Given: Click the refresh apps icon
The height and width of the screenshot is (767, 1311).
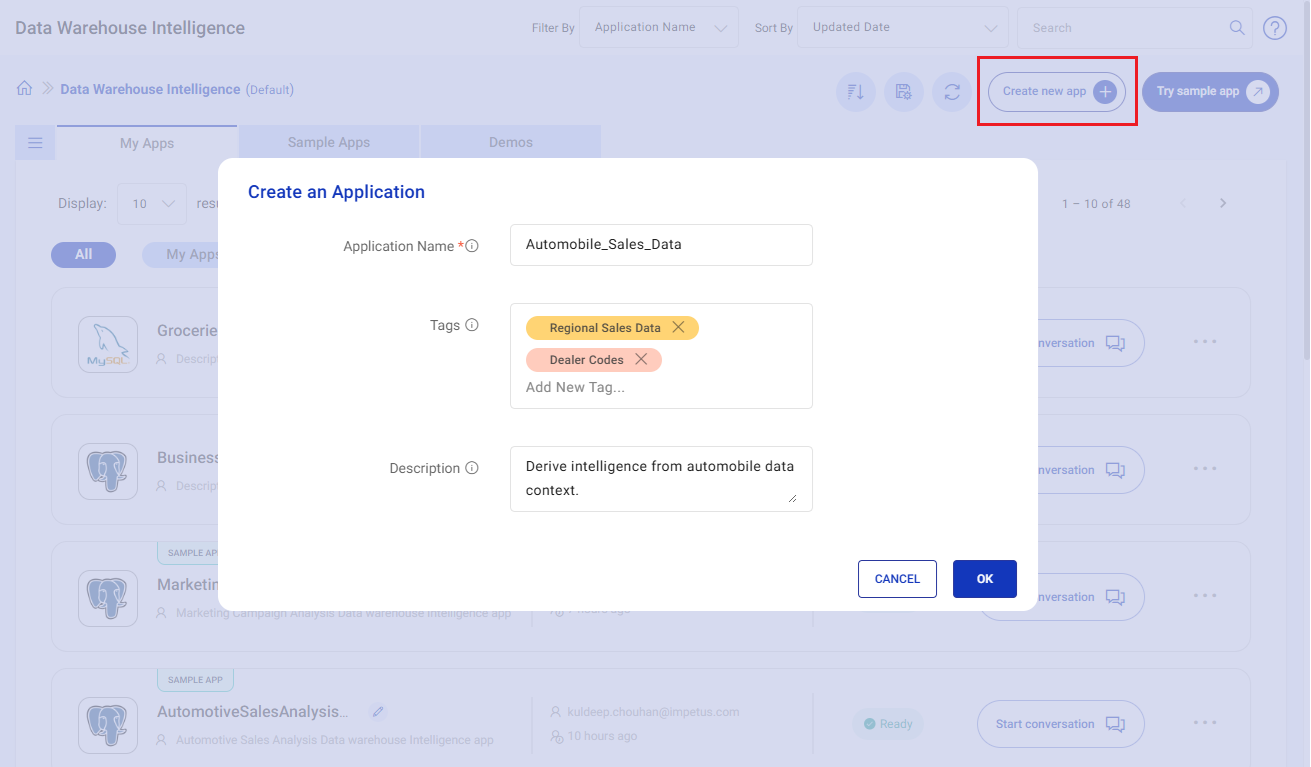Looking at the screenshot, I should coord(952,92).
